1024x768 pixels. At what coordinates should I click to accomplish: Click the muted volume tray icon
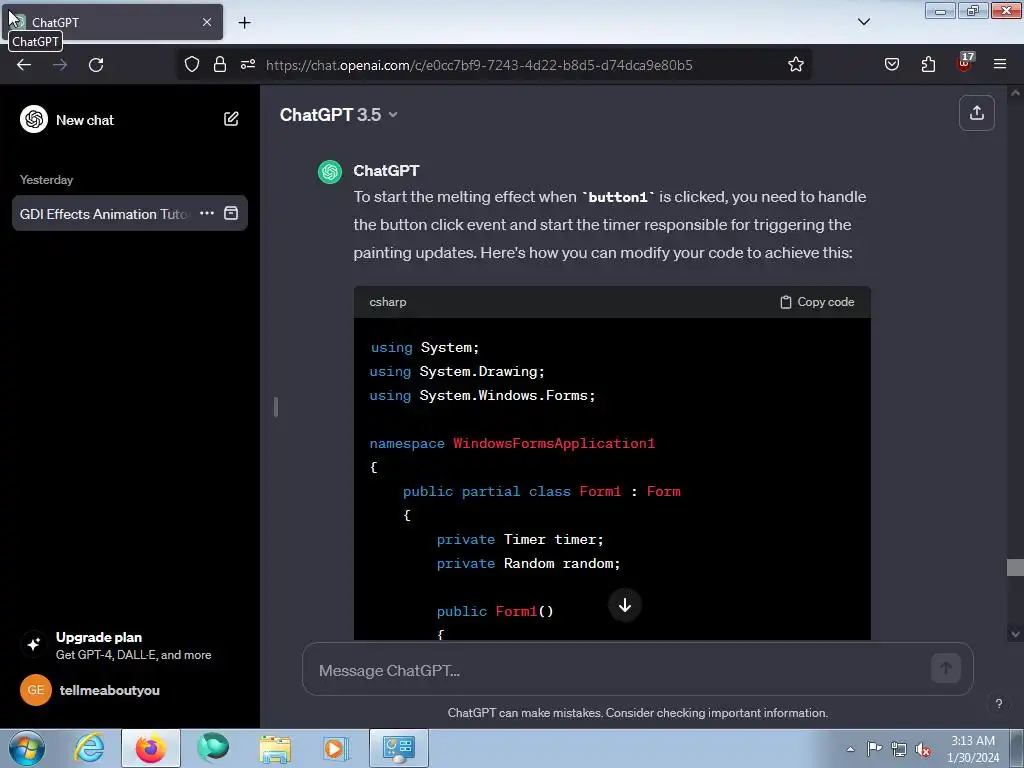[923, 749]
